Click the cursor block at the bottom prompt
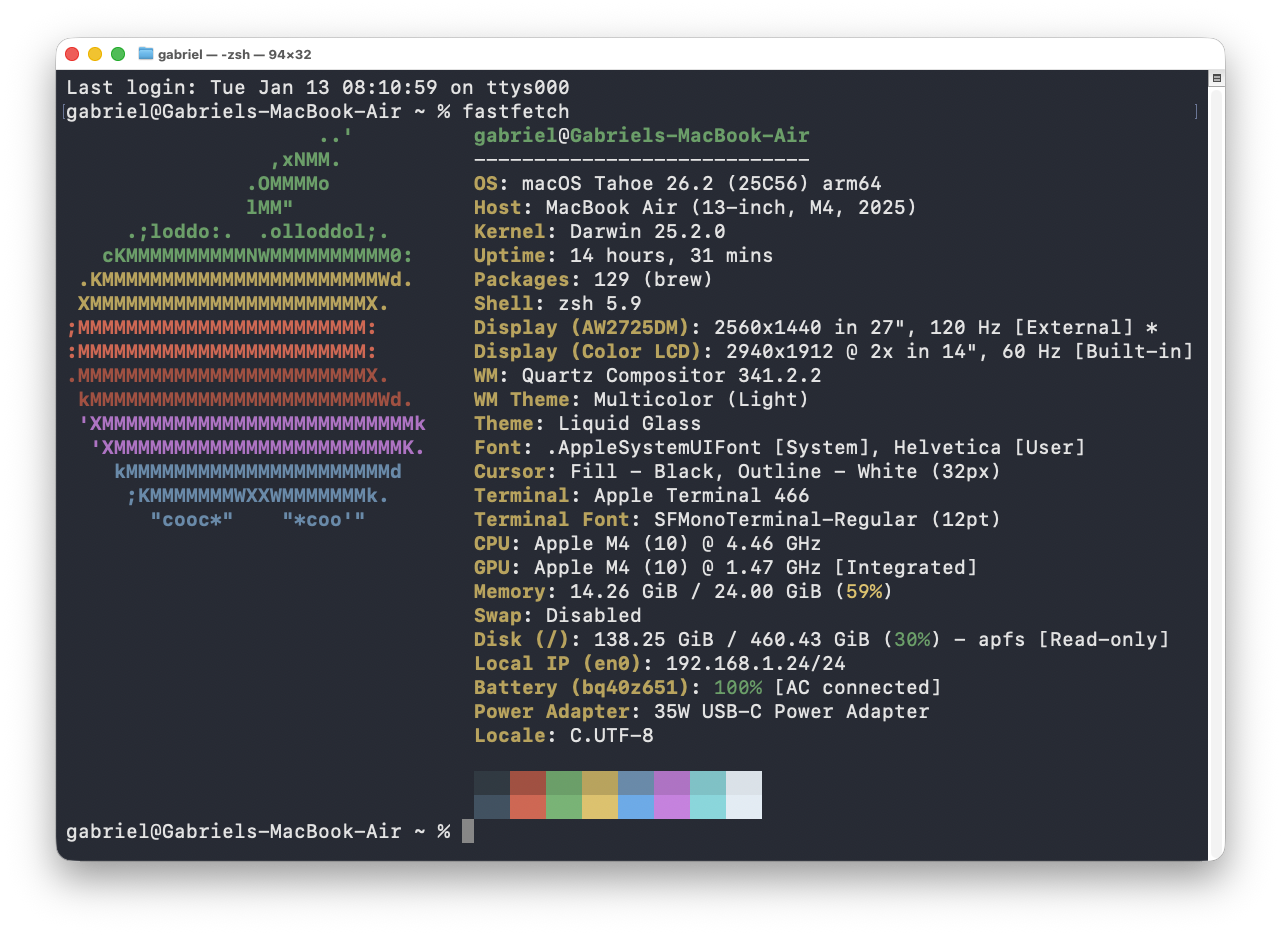Viewport: 1281px width, 935px height. 468,832
